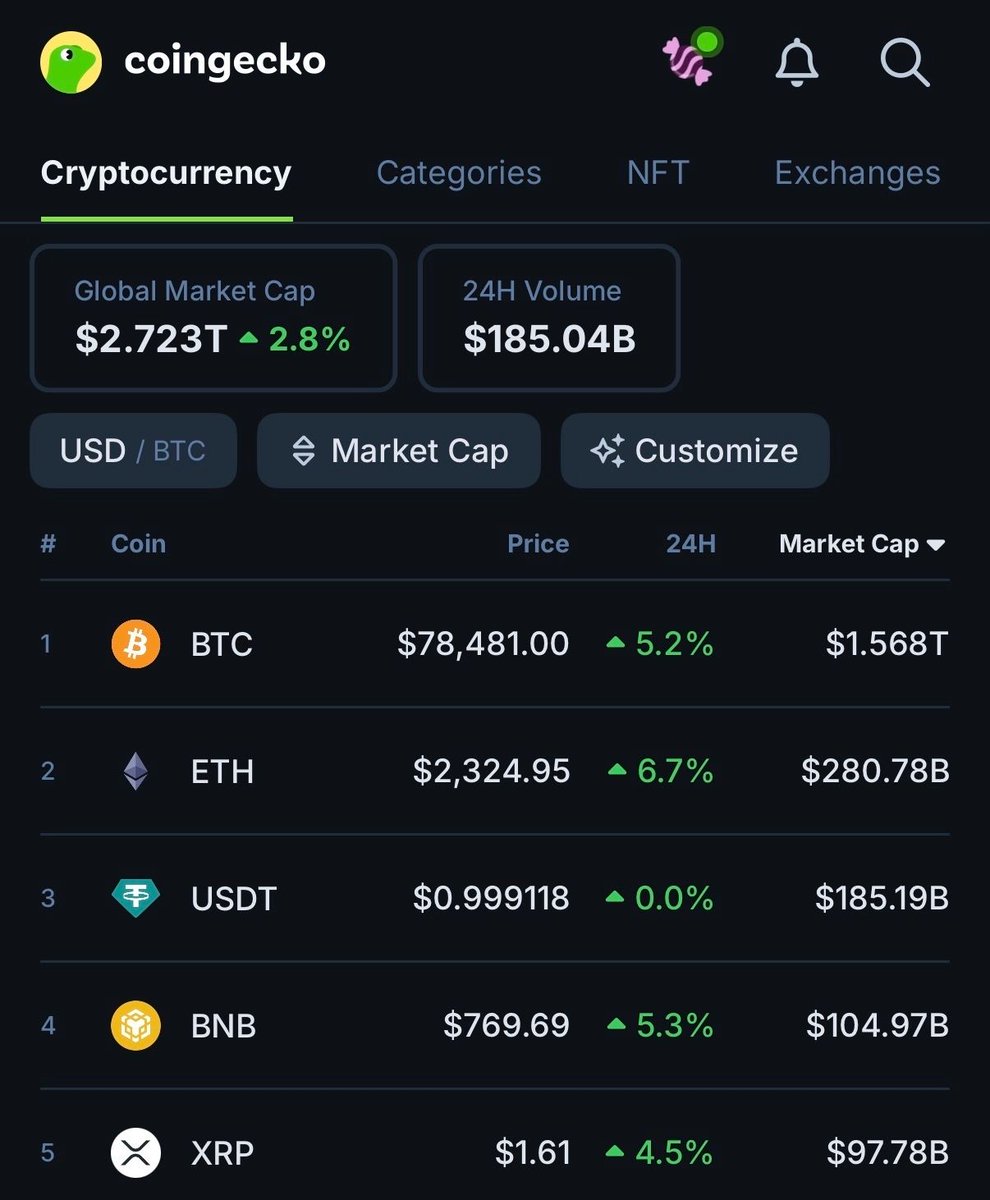
Task: Click the CoinGecko gecko logo icon
Action: (71, 62)
